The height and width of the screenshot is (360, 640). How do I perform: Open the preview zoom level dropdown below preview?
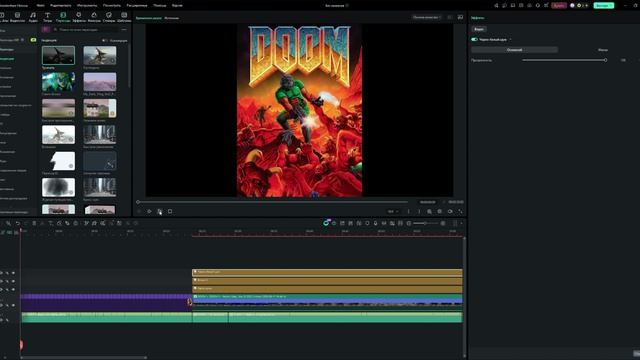pos(393,211)
